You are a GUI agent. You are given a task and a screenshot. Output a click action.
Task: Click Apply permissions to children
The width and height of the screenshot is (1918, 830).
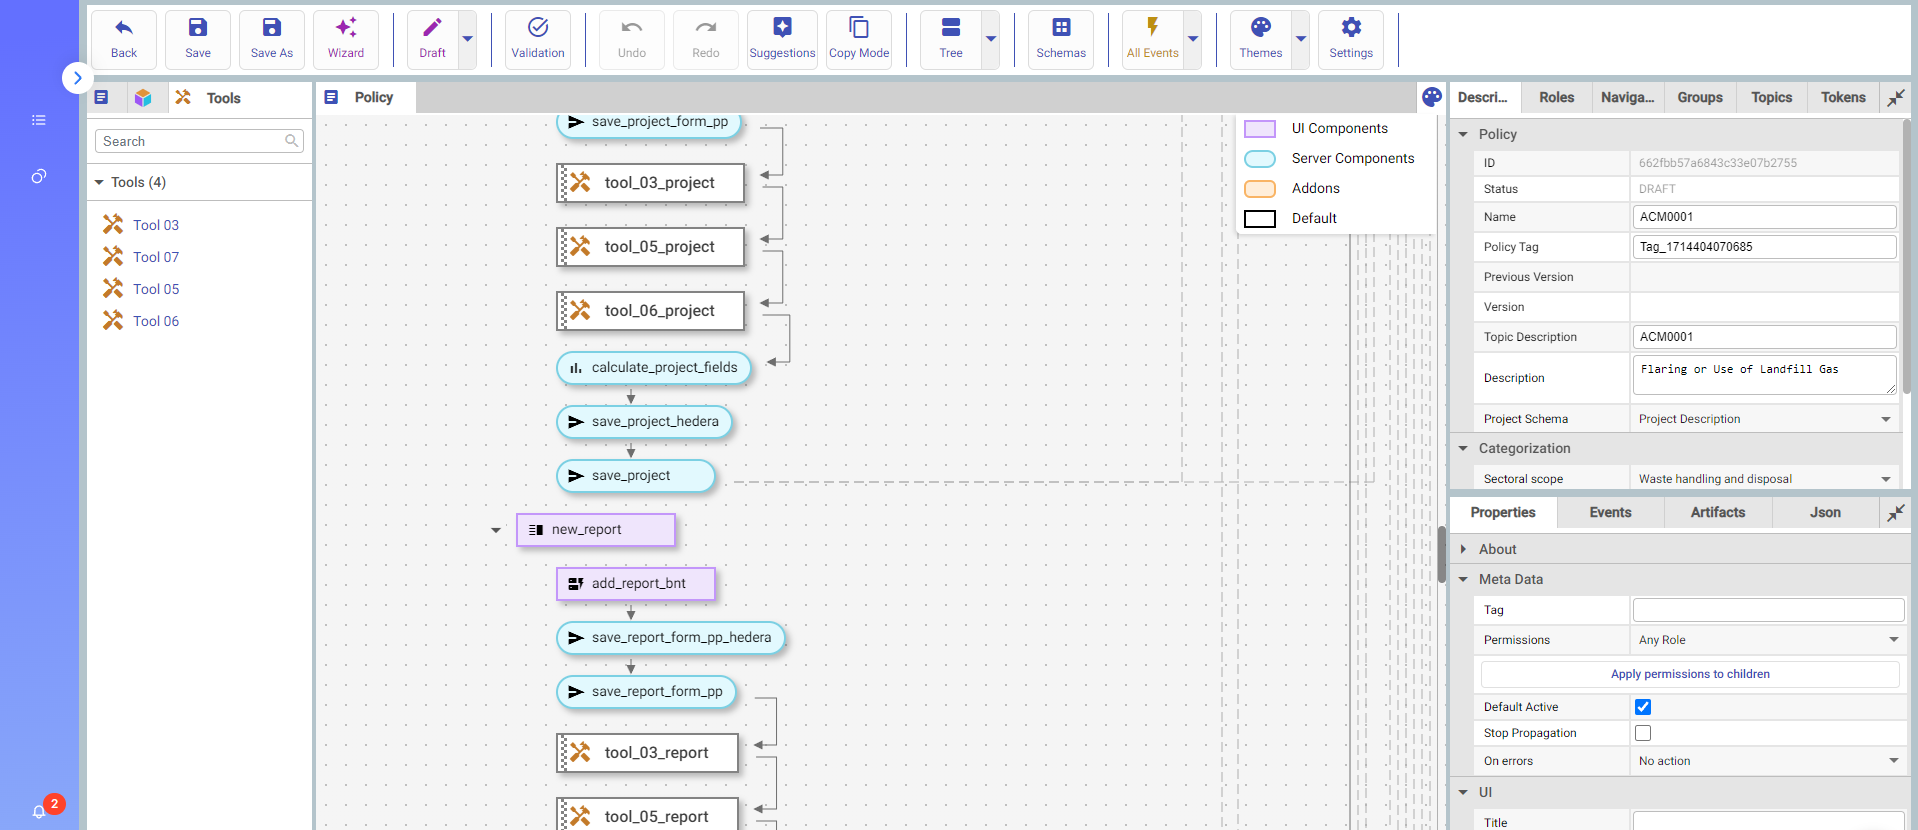(1689, 674)
